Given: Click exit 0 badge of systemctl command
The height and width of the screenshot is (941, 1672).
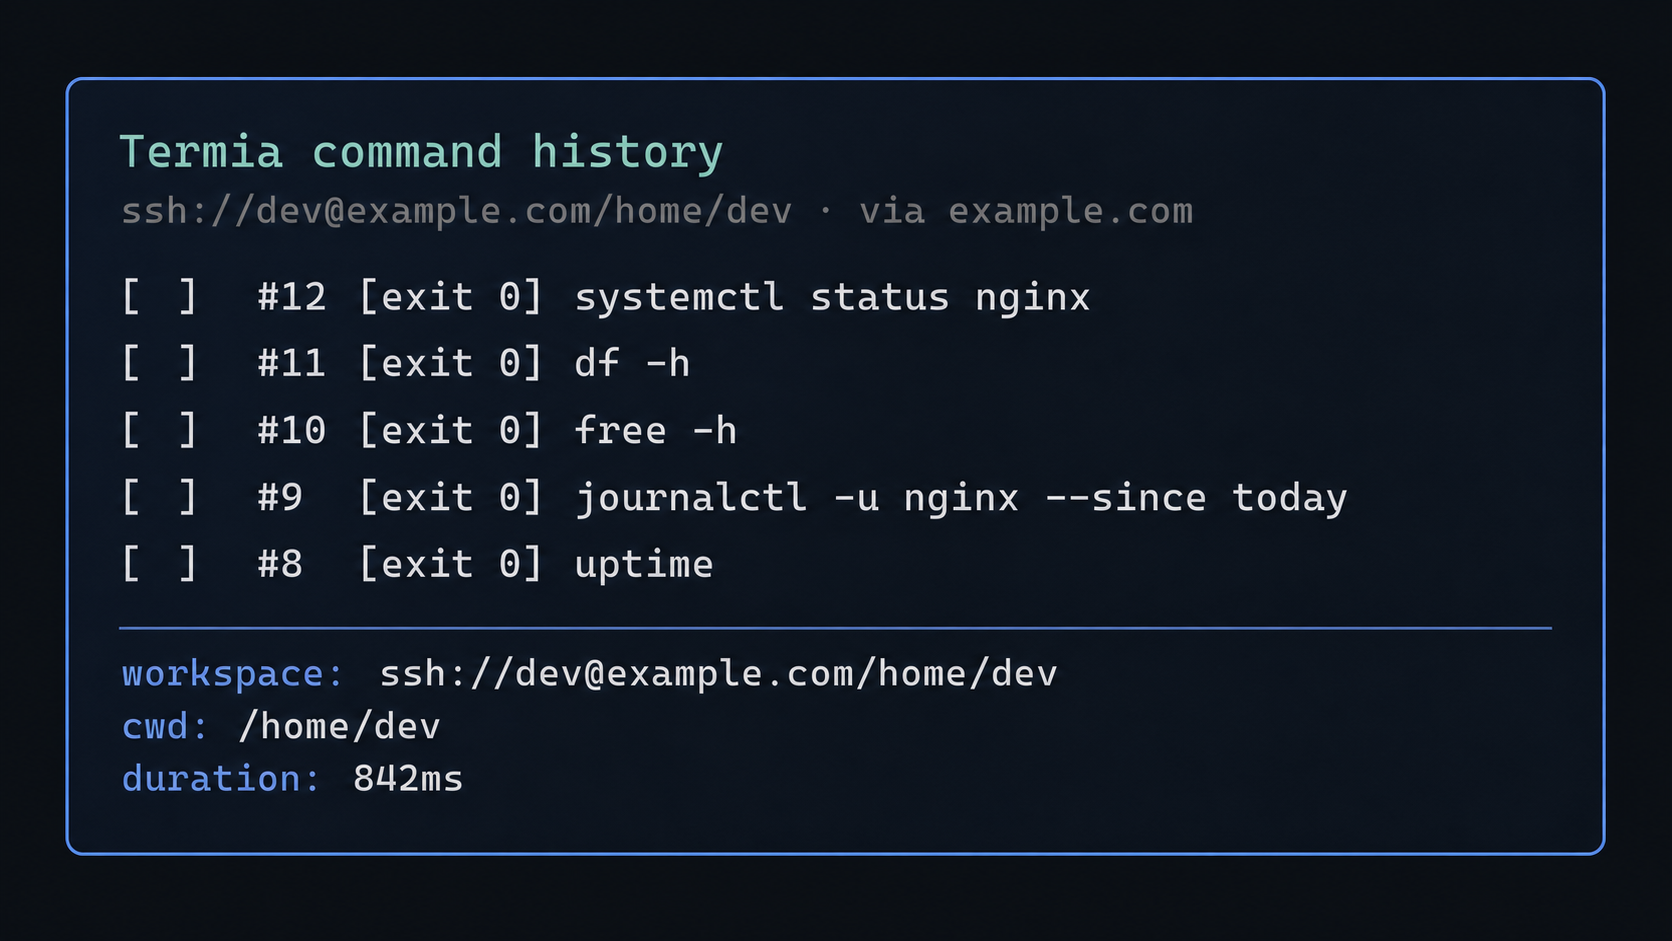Looking at the screenshot, I should coord(451,297).
